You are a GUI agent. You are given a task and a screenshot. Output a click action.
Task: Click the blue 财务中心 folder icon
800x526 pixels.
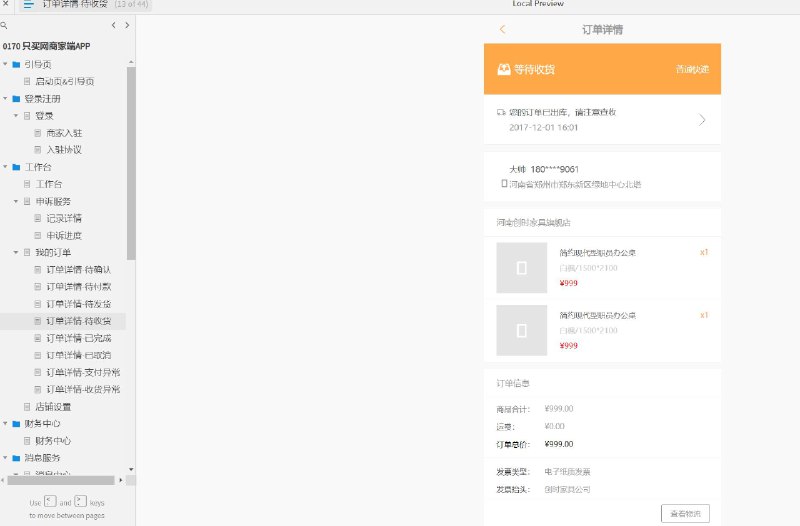(x=16, y=423)
